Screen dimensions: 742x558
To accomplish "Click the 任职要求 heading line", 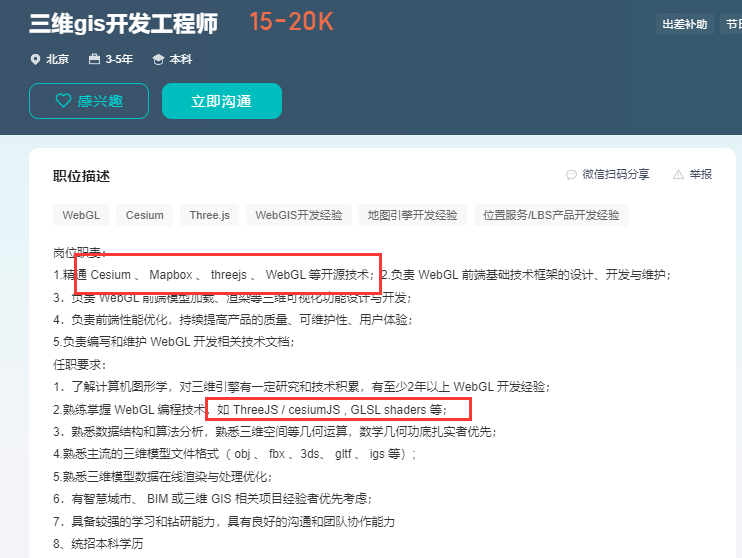I will pos(80,364).
